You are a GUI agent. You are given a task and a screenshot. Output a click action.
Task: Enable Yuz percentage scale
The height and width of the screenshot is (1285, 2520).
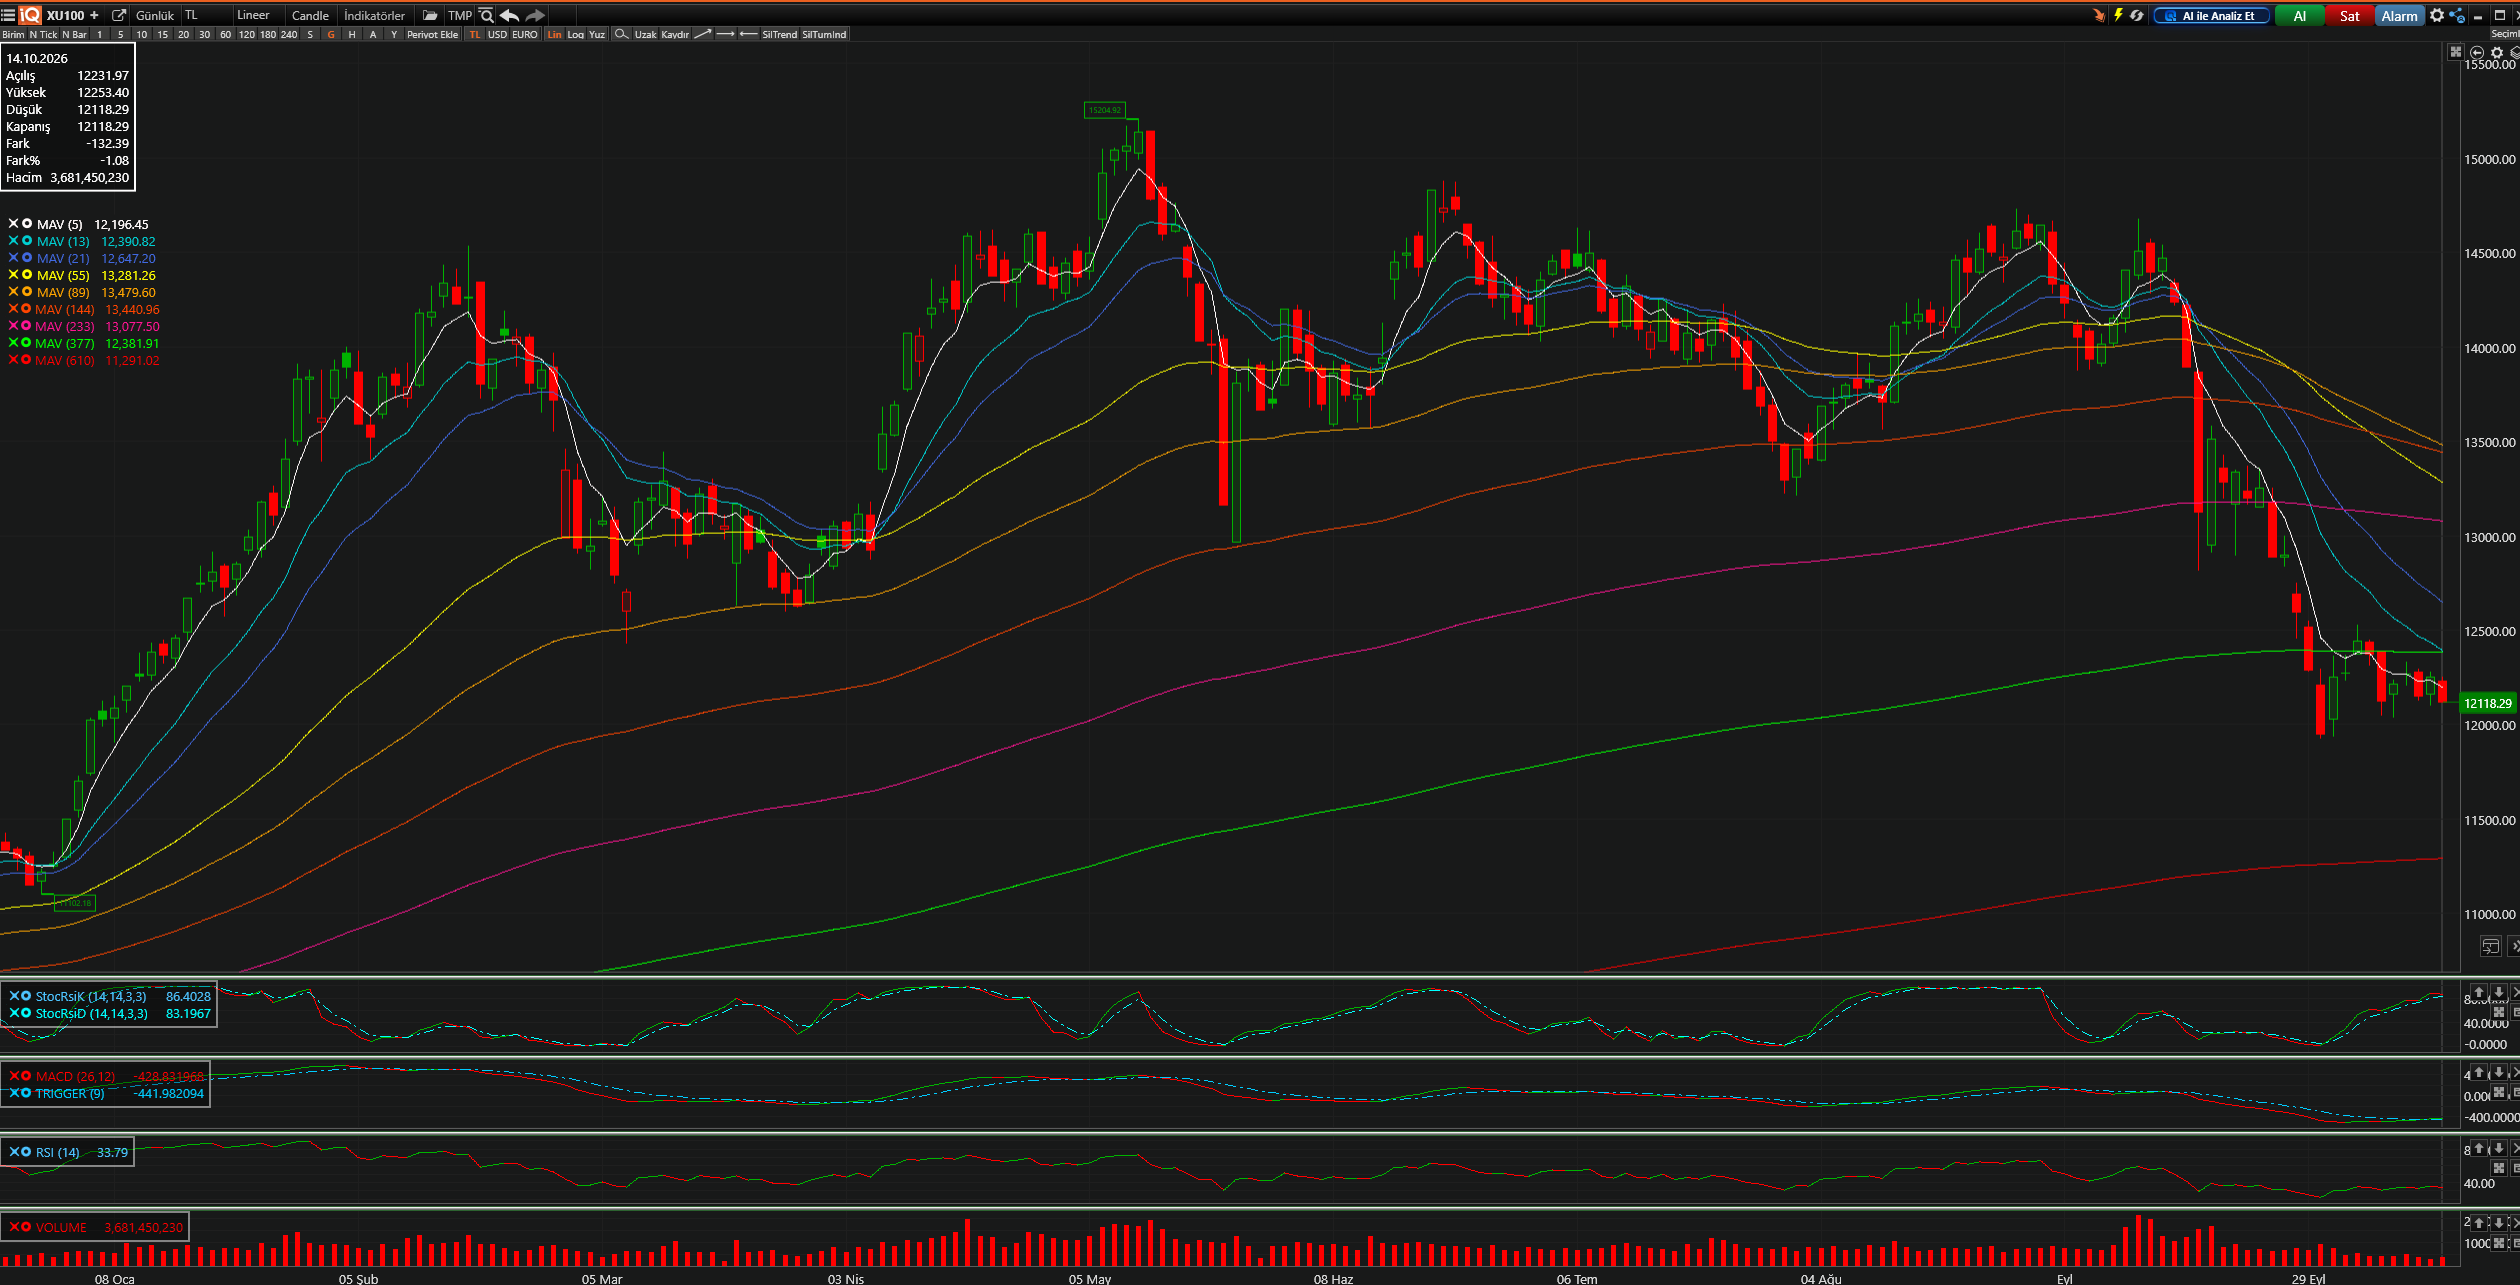coord(597,34)
